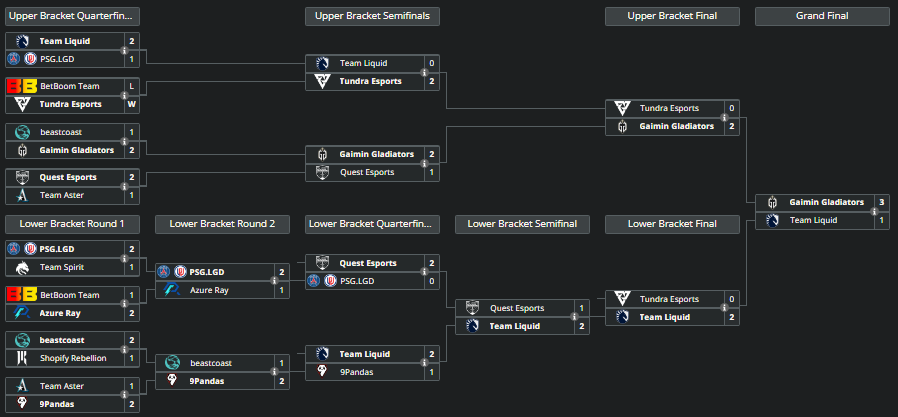Screen dimensions: 898x417
Task: Click the Grand Final round header
Action: point(822,16)
